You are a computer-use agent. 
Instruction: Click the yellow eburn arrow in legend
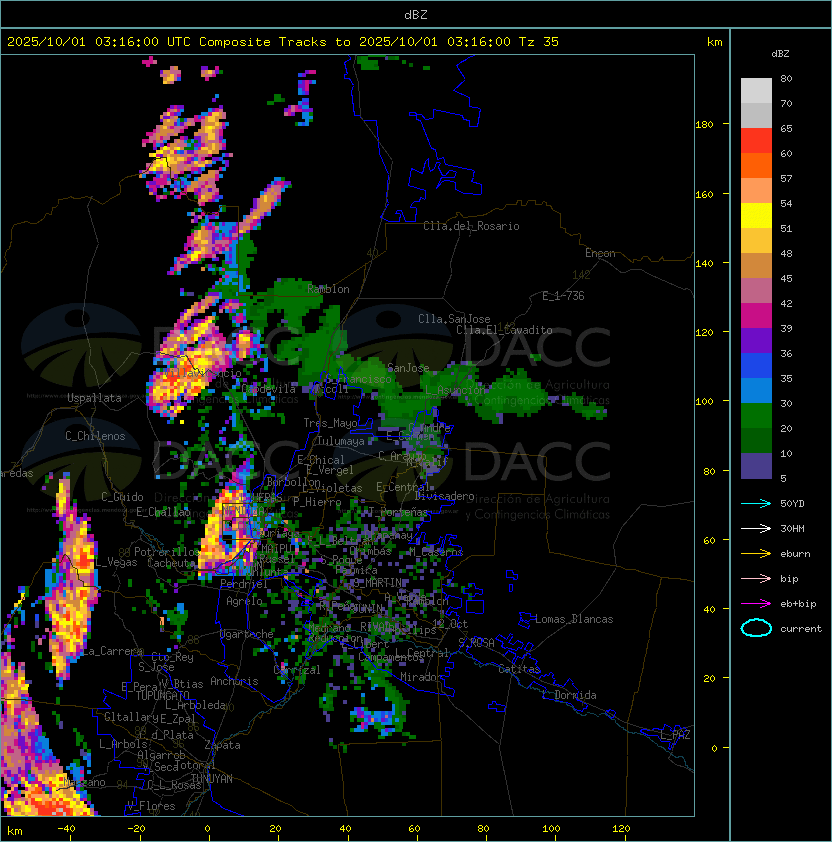[x=756, y=554]
